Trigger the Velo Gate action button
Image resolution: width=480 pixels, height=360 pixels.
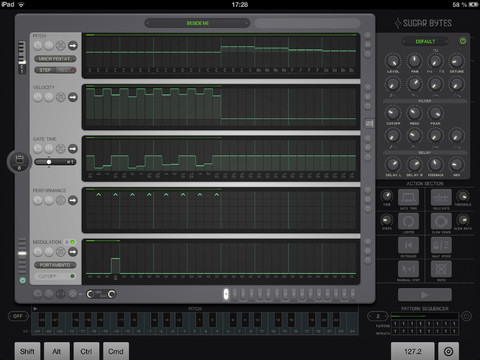point(441,198)
